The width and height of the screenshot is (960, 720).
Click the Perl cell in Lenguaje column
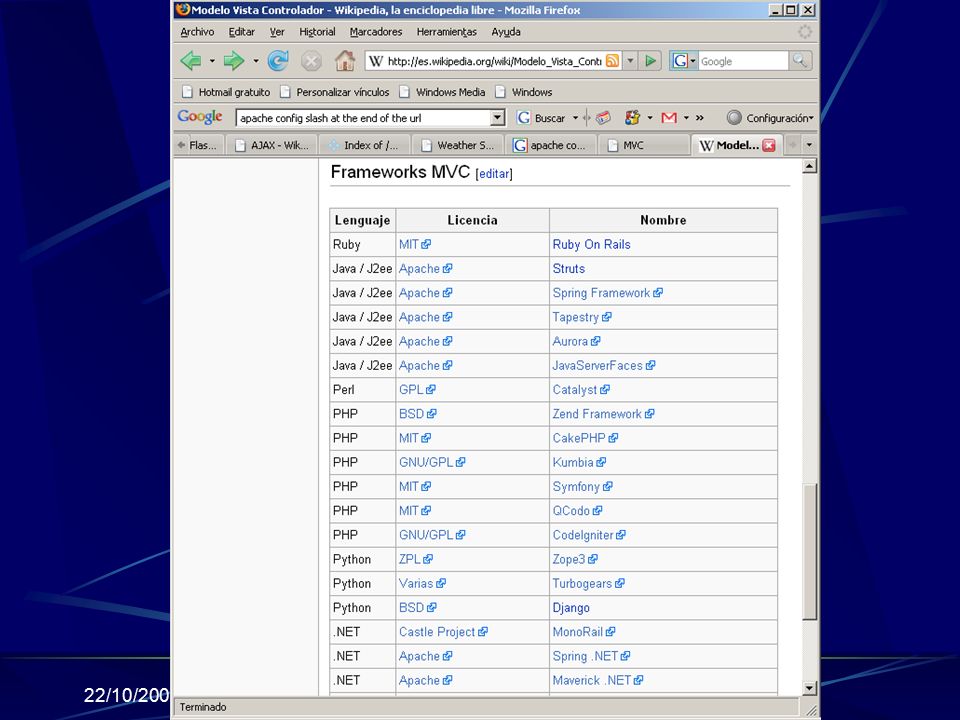click(362, 390)
